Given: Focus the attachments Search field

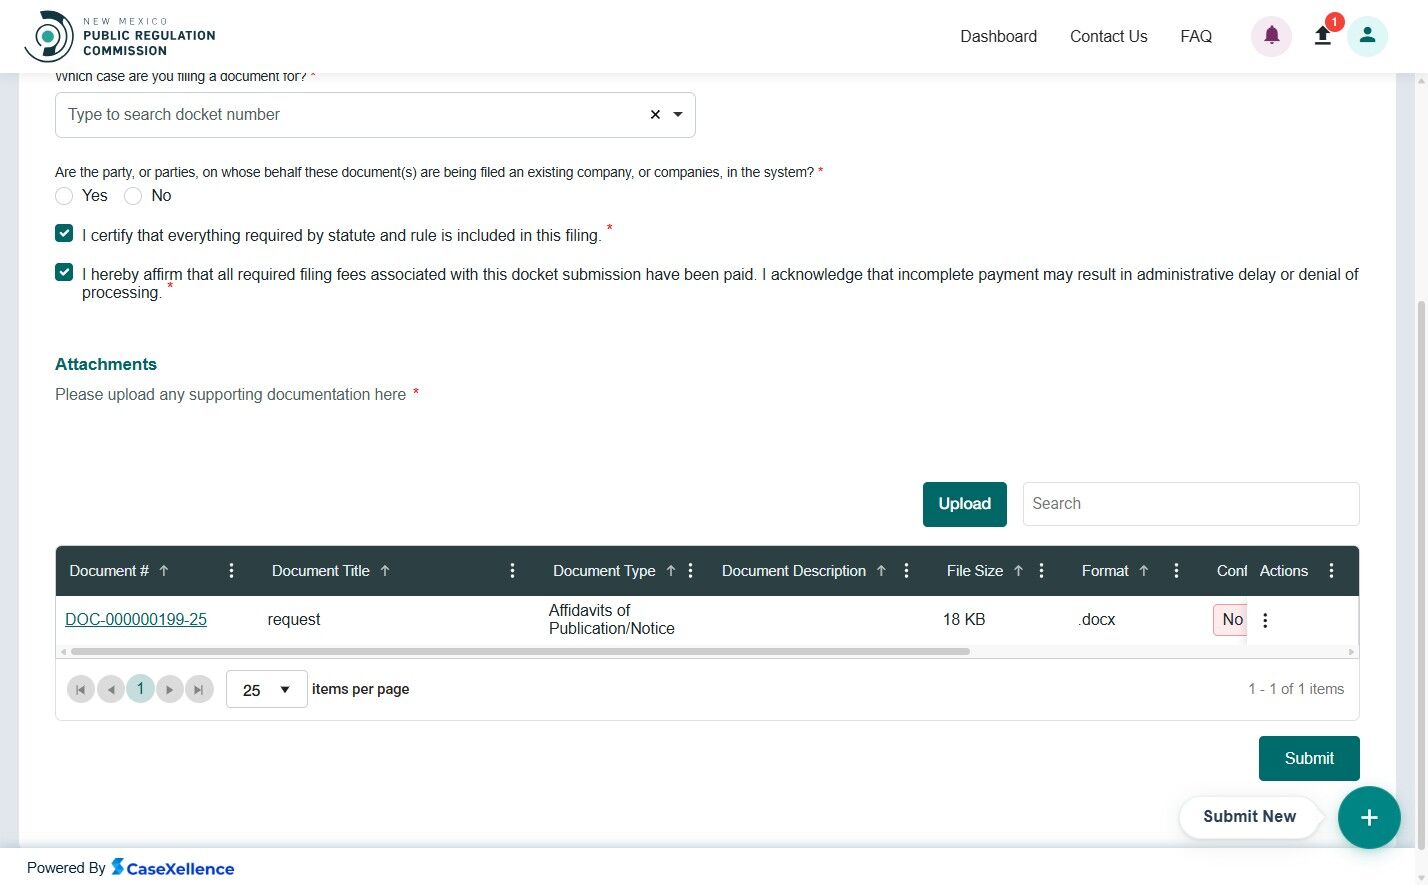Looking at the screenshot, I should pos(1191,504).
